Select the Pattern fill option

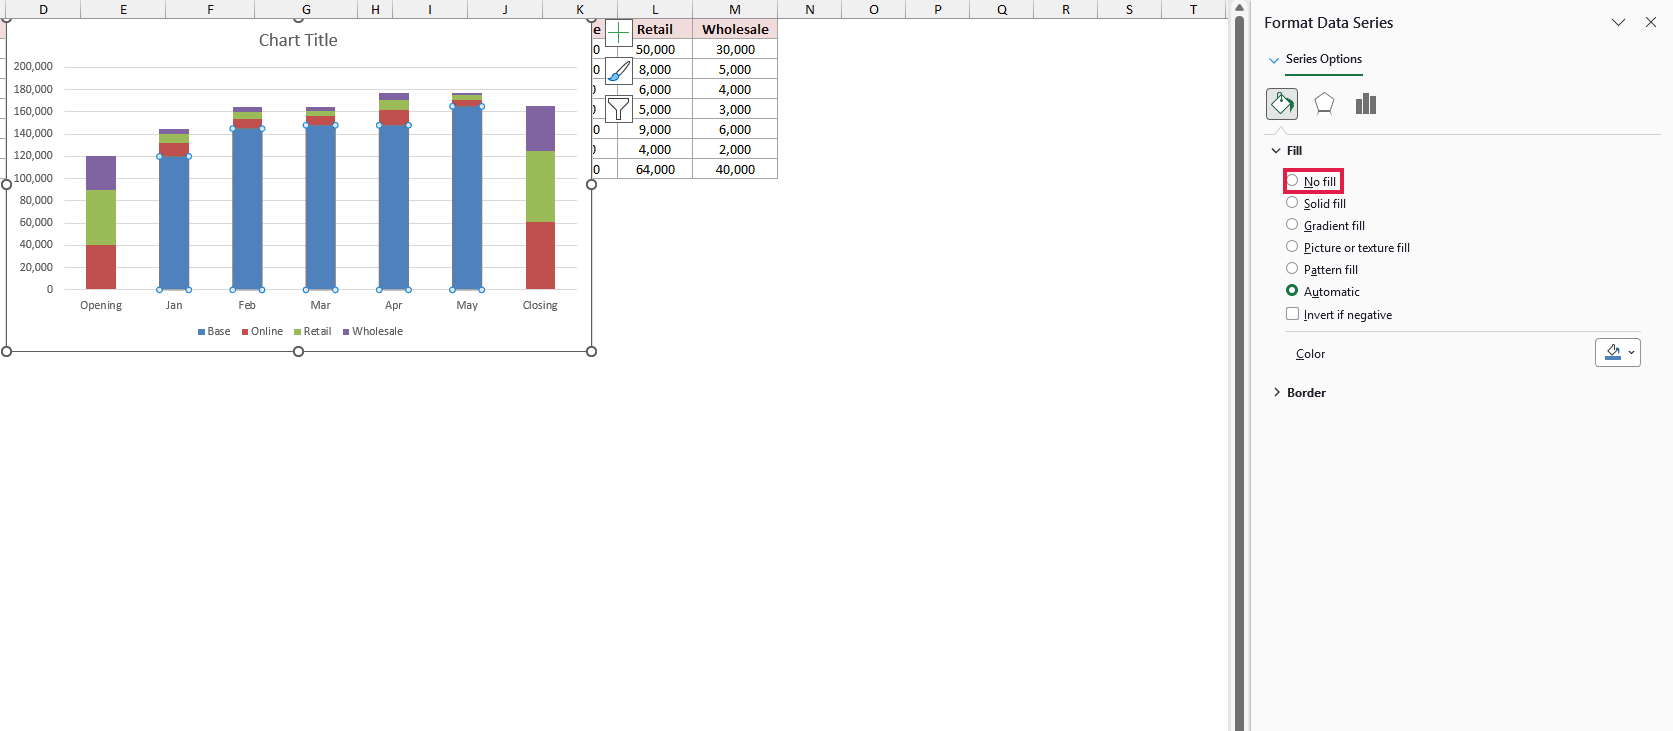click(x=1322, y=269)
